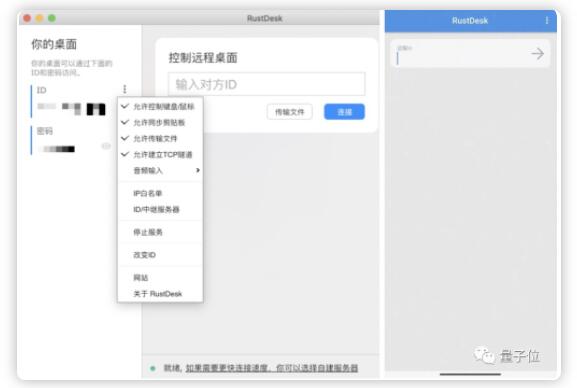
Task: Maximize RustDesk window with green button
Action: [52, 18]
